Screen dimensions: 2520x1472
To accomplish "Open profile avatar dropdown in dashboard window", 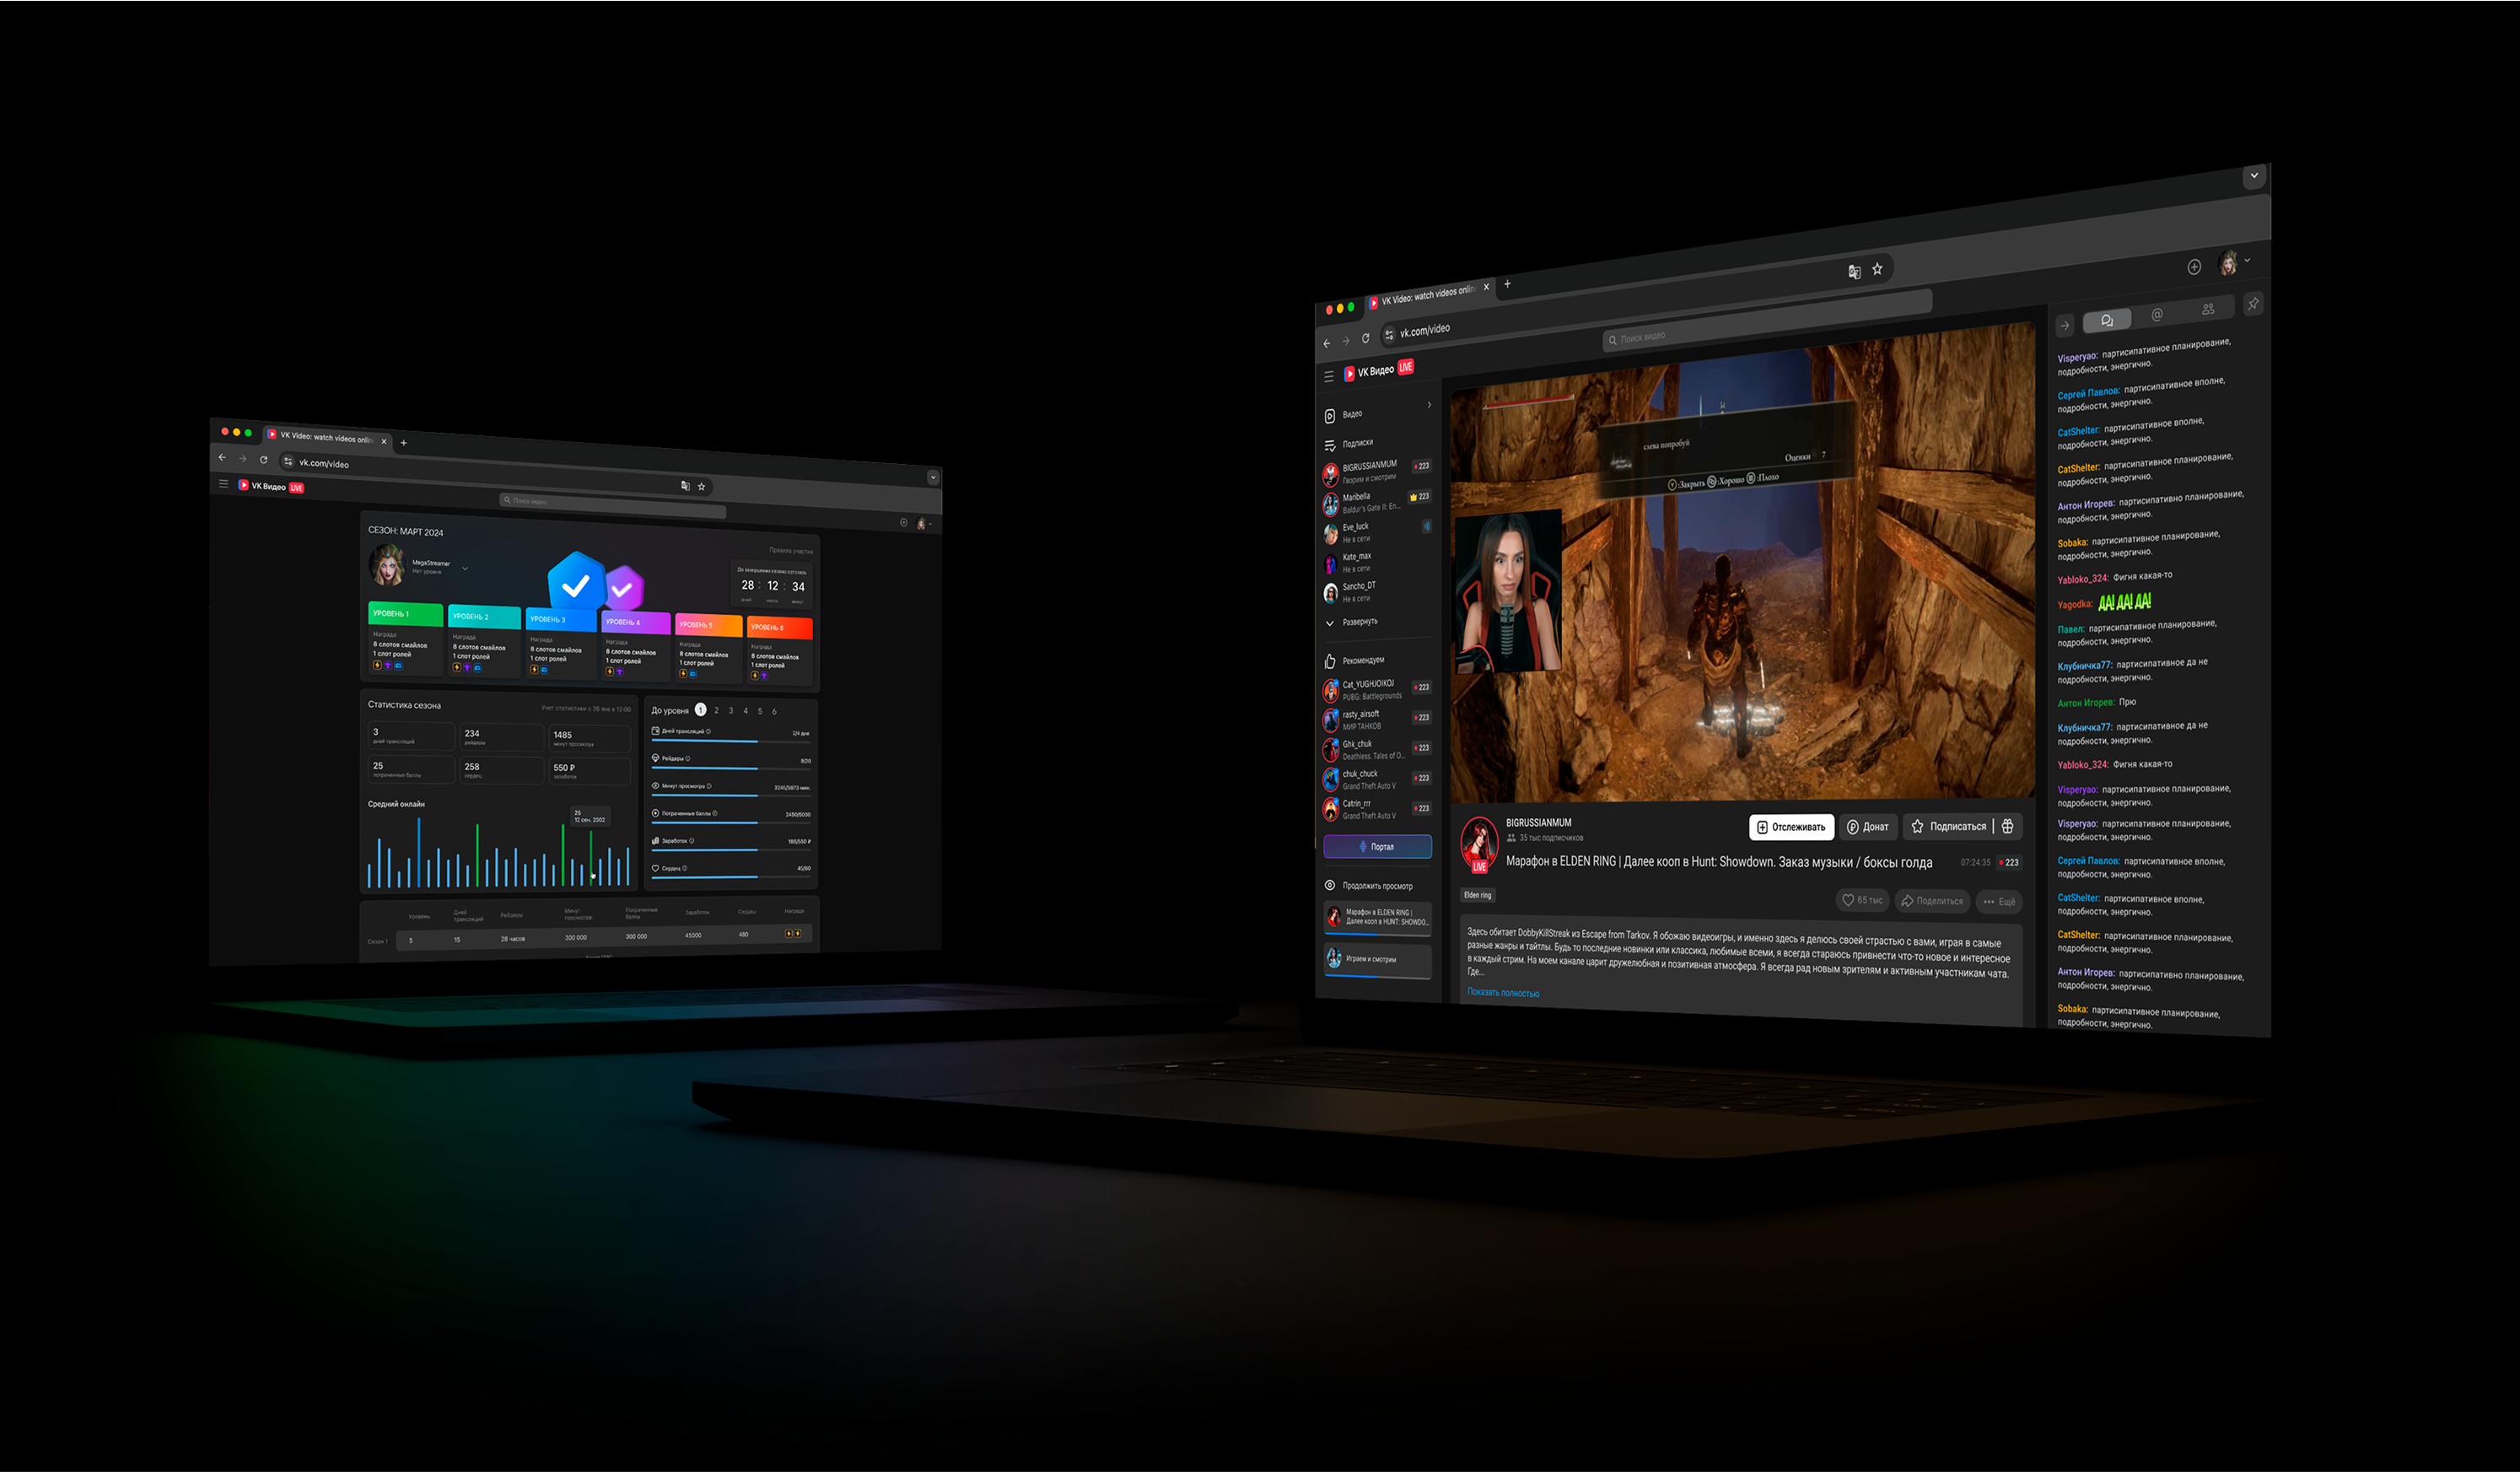I will click(x=923, y=523).
